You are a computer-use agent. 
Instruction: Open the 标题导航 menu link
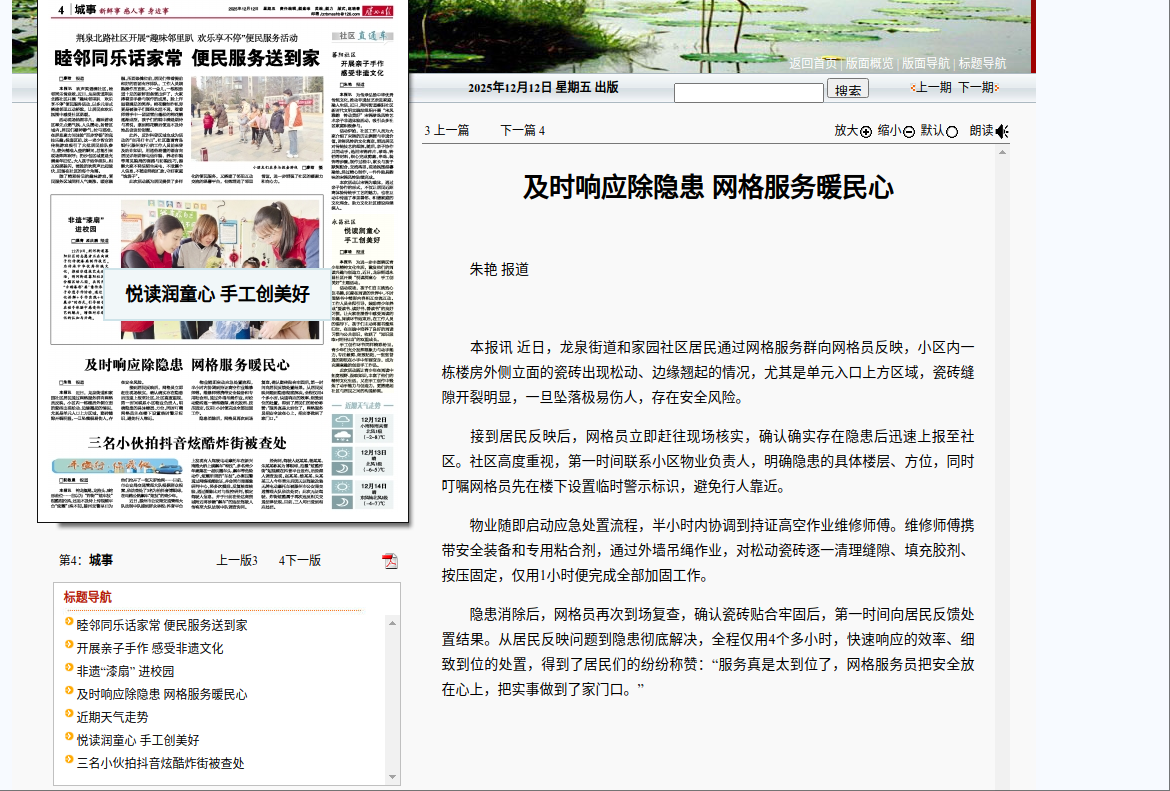click(x=982, y=63)
